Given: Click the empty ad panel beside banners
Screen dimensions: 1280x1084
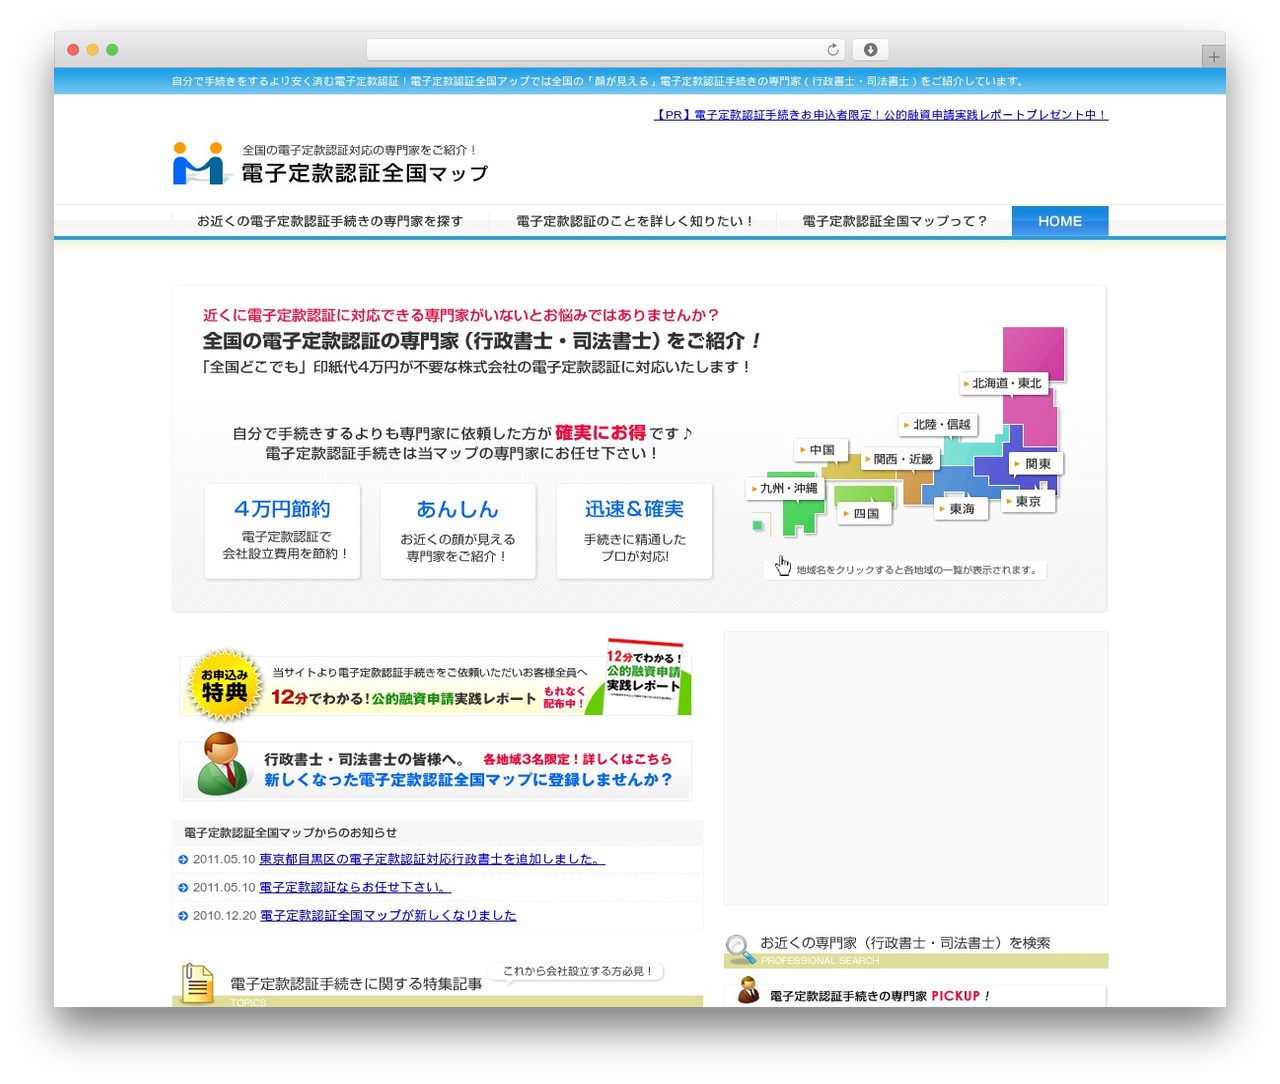Looking at the screenshot, I should (x=916, y=768).
